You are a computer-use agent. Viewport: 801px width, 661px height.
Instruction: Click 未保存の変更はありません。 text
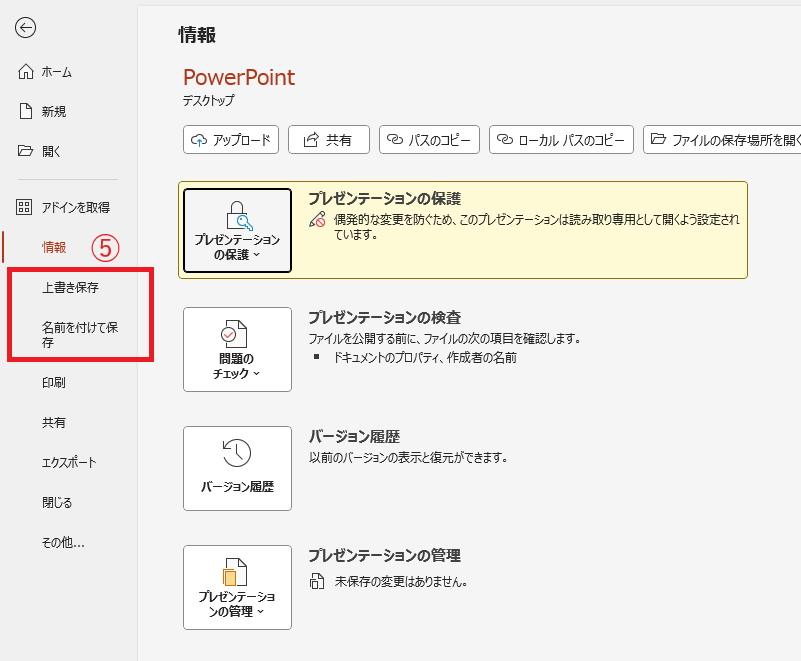click(x=401, y=581)
